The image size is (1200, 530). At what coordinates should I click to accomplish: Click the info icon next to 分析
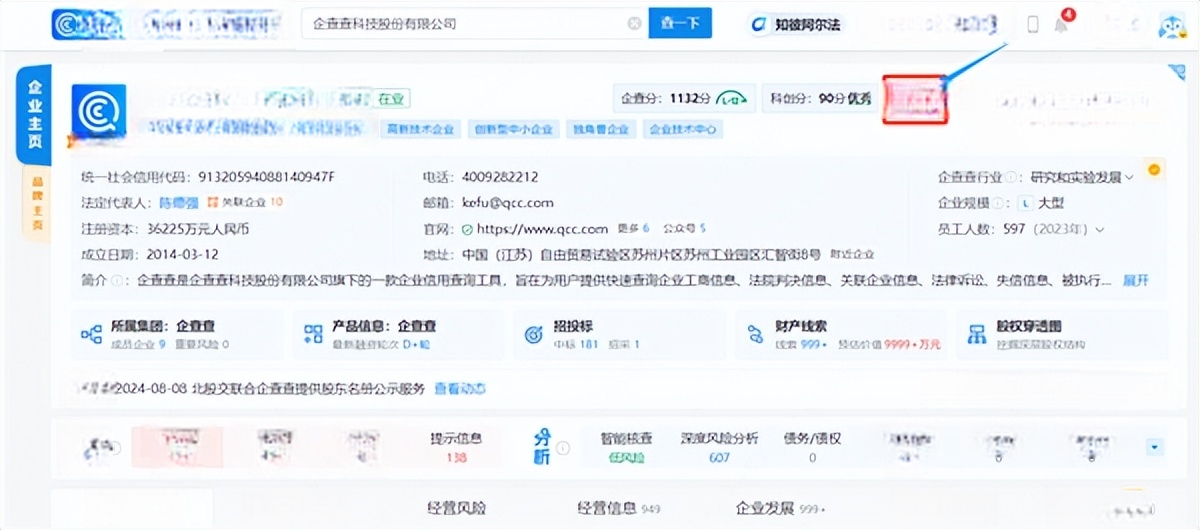(x=564, y=447)
